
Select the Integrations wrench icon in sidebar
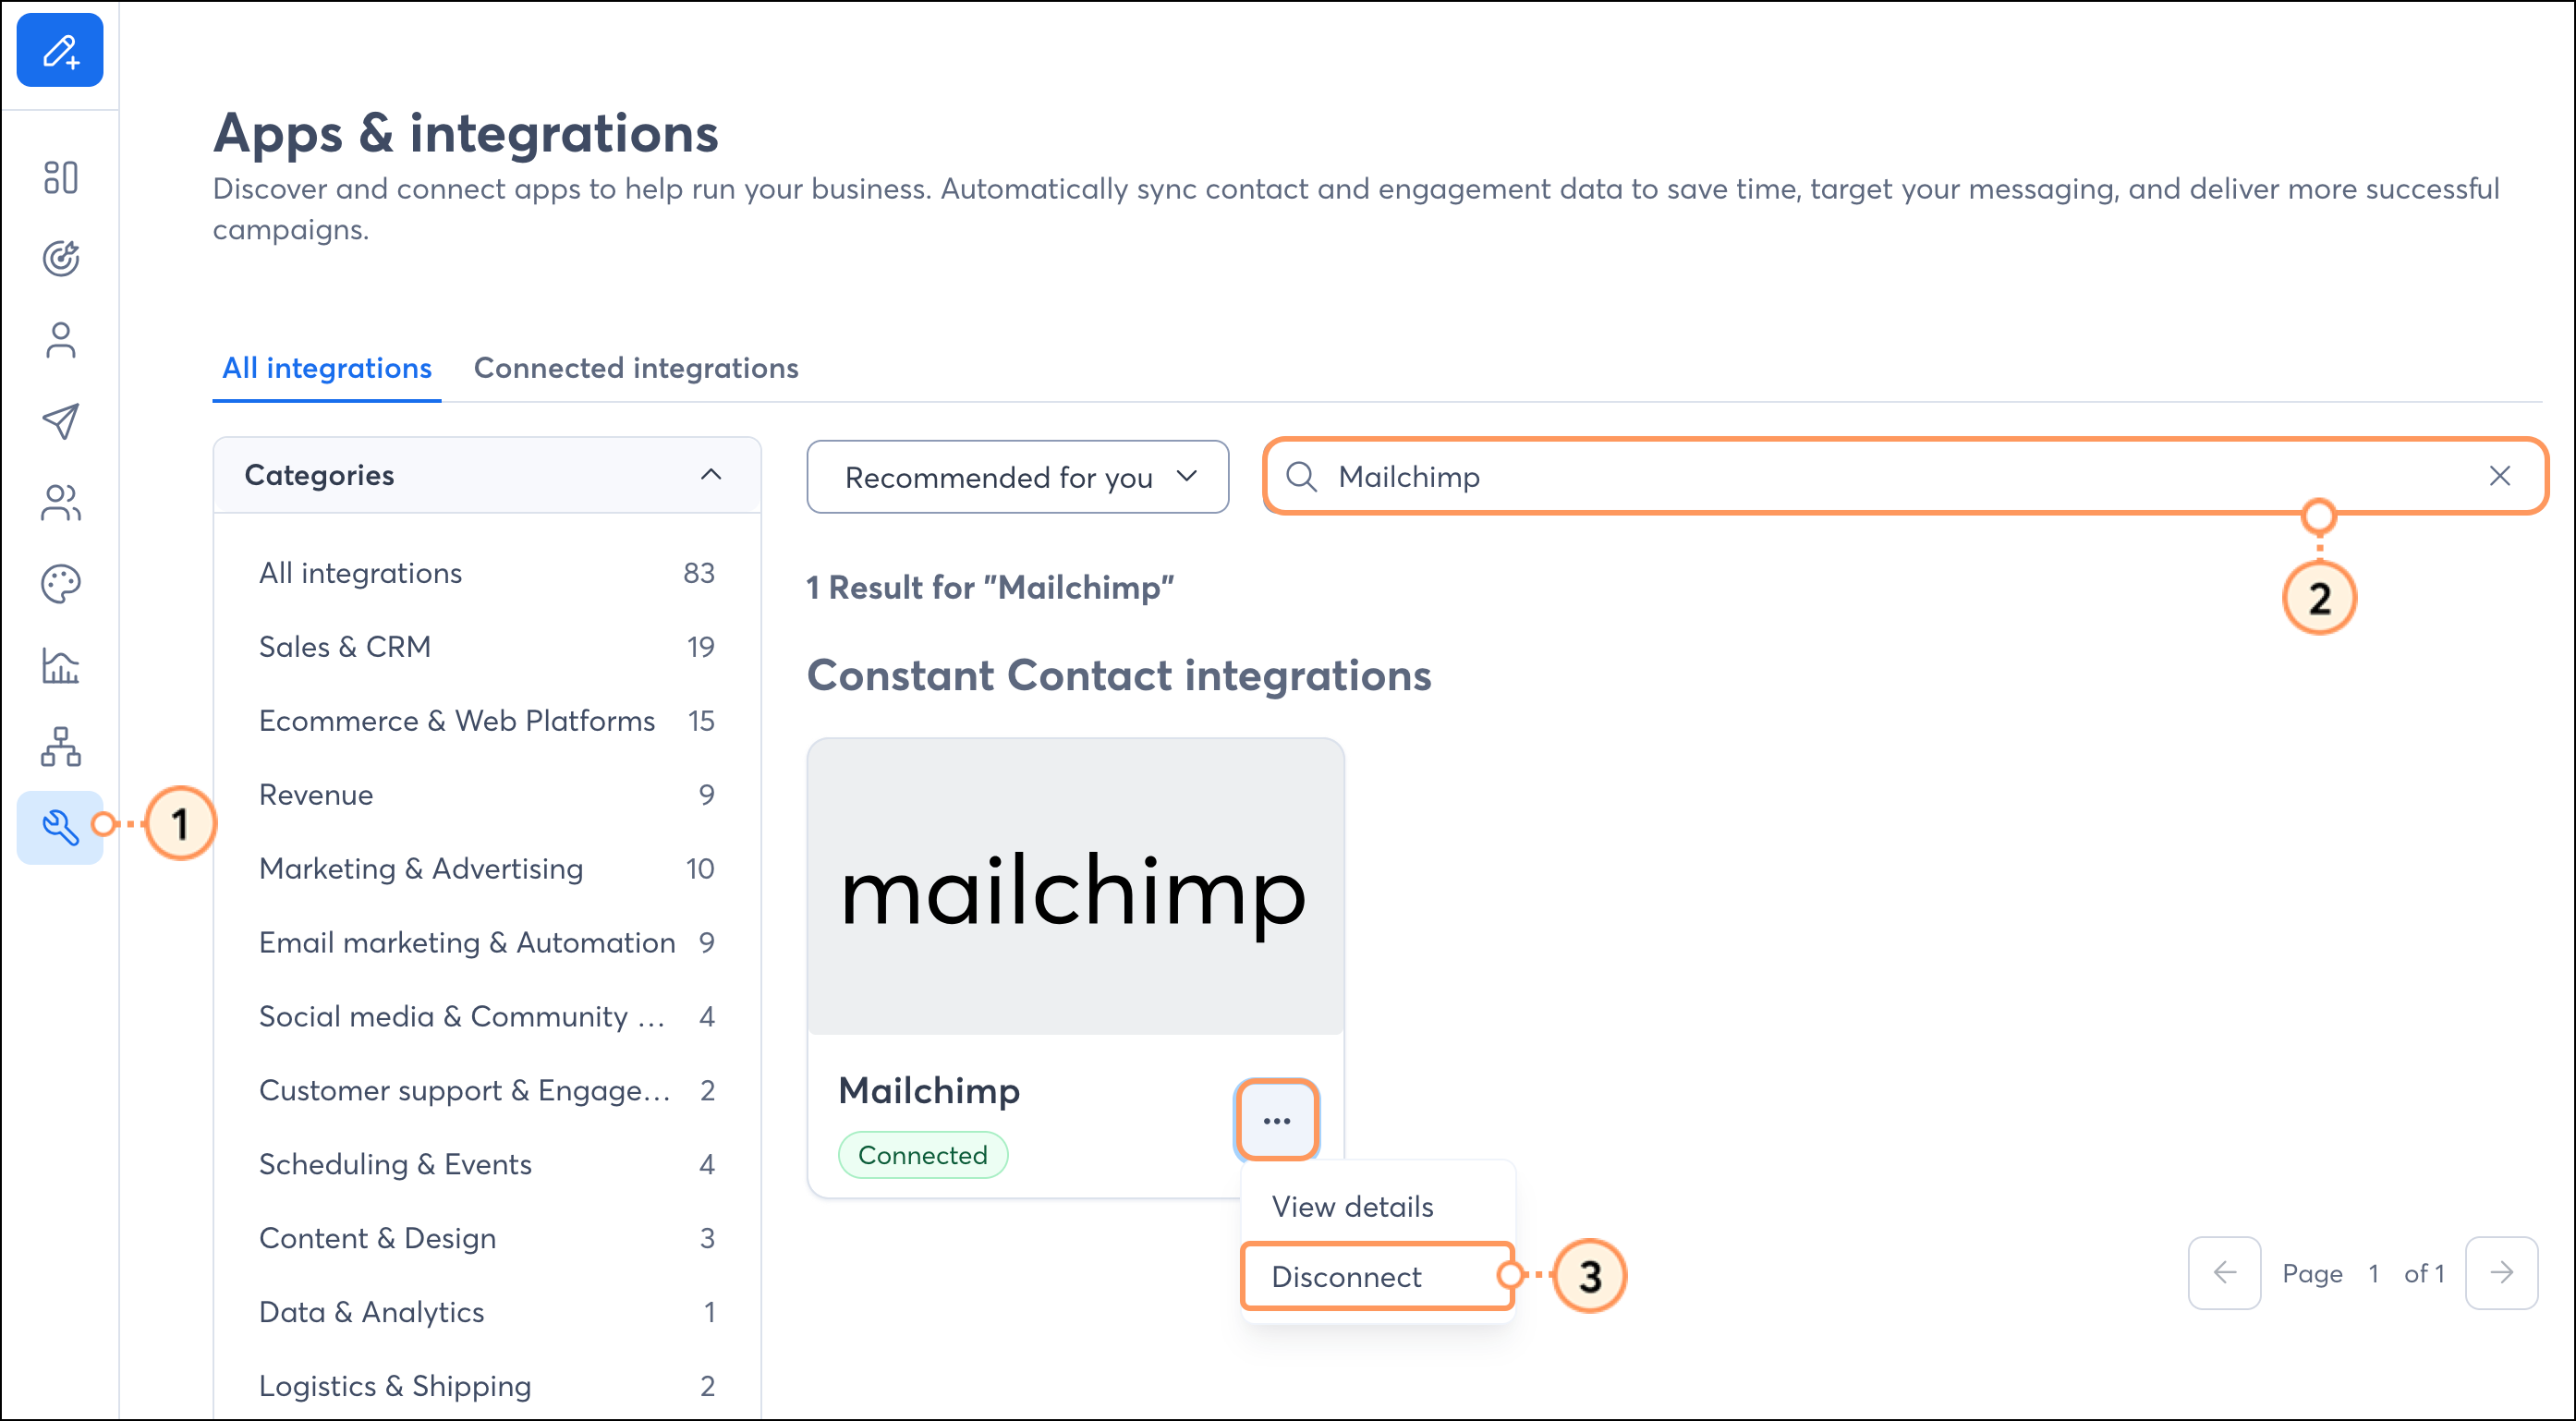[60, 827]
